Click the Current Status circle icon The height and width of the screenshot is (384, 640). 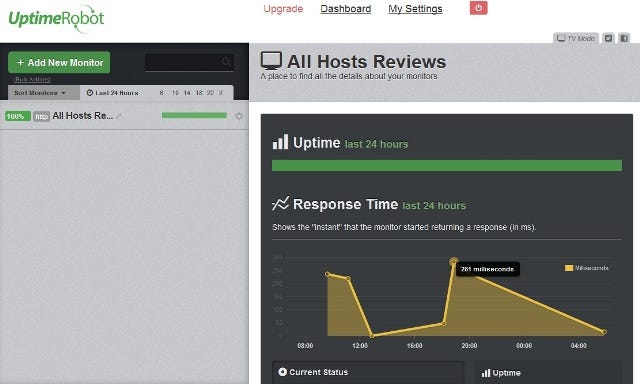coord(282,372)
